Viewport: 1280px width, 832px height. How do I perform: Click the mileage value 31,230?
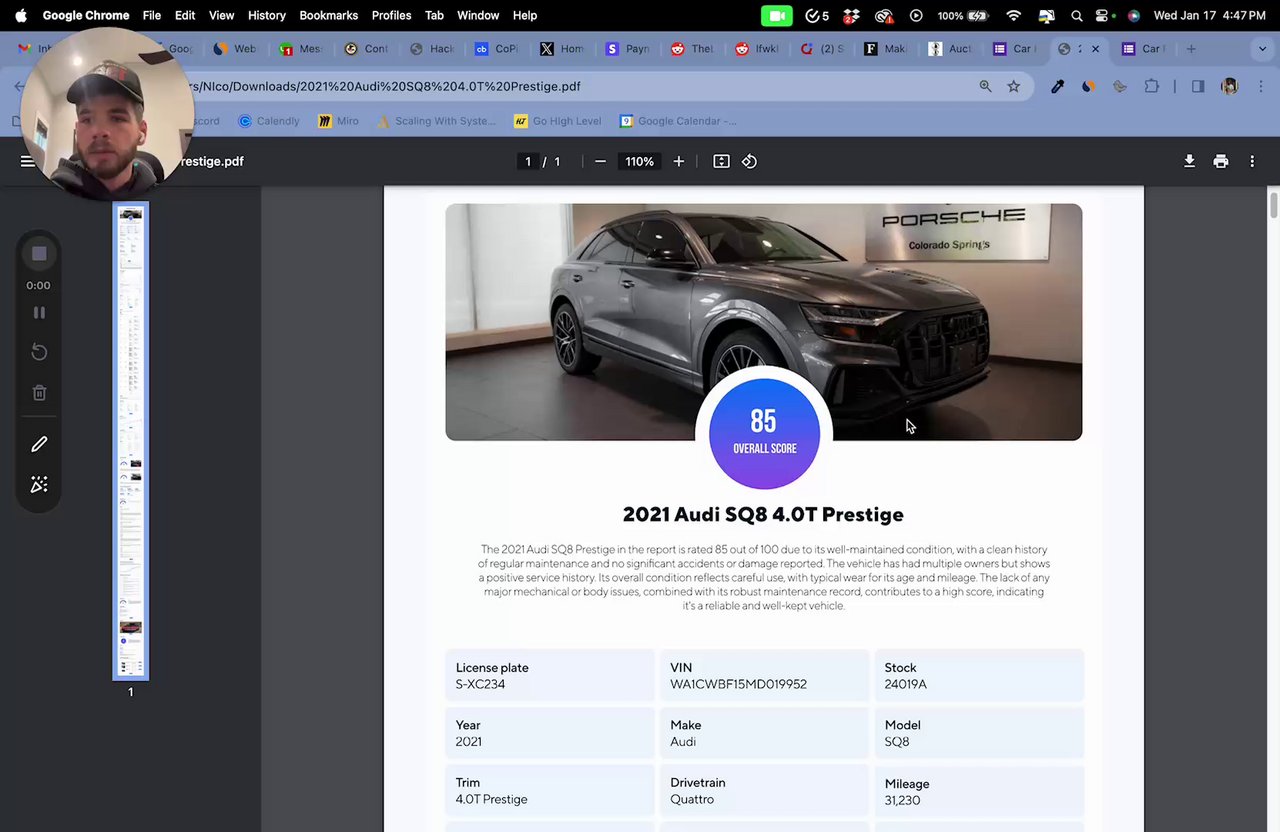tap(902, 800)
